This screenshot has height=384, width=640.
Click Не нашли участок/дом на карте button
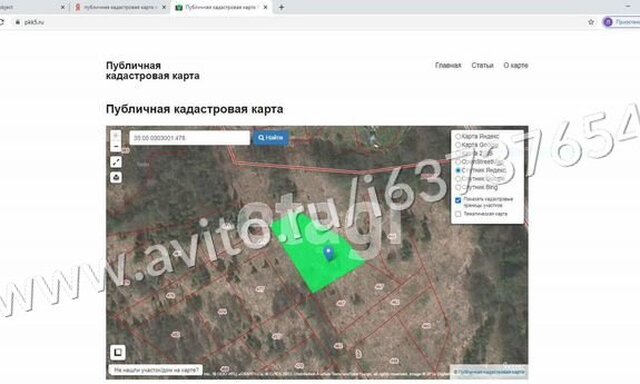[157, 370]
